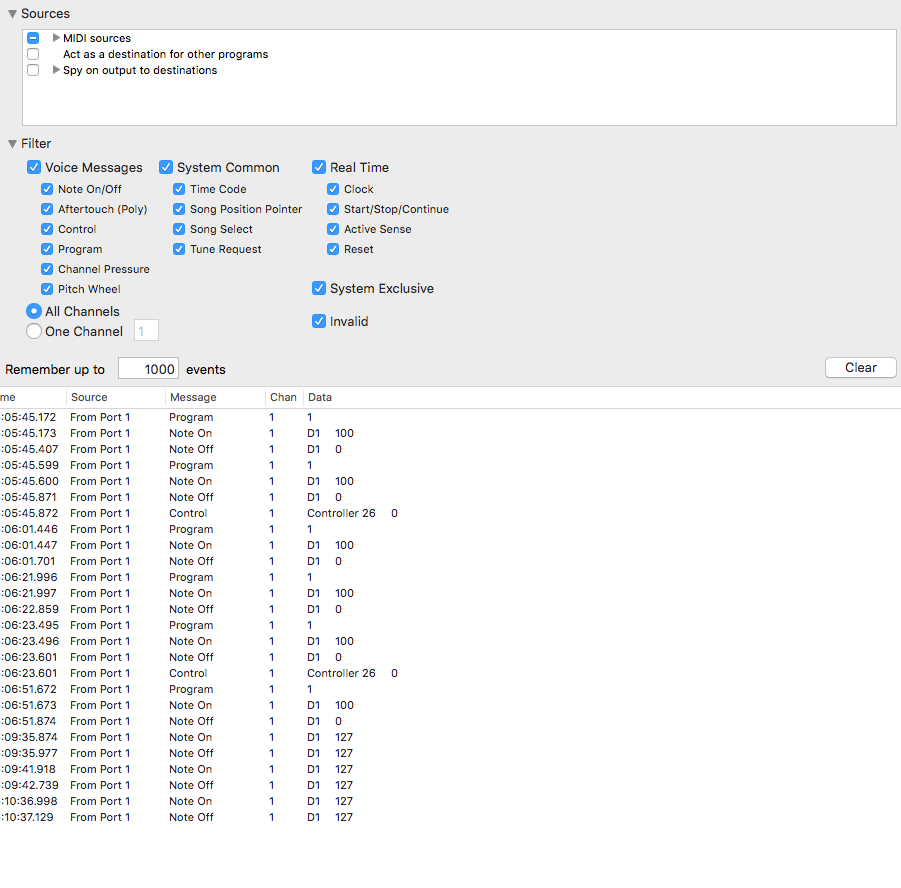Viewport: 901px width, 888px height.
Task: Uncheck Reset filter checkbox
Action: (x=333, y=249)
